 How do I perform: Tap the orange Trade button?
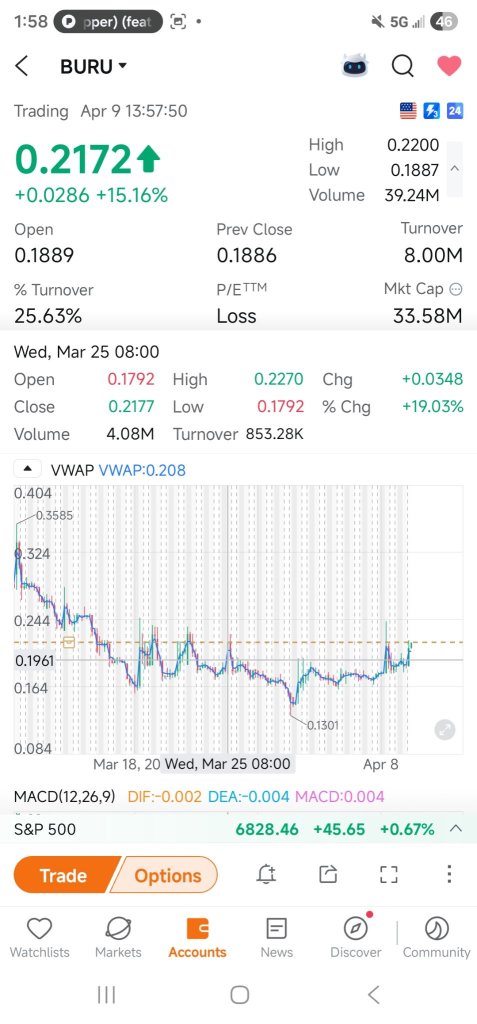tap(64, 875)
